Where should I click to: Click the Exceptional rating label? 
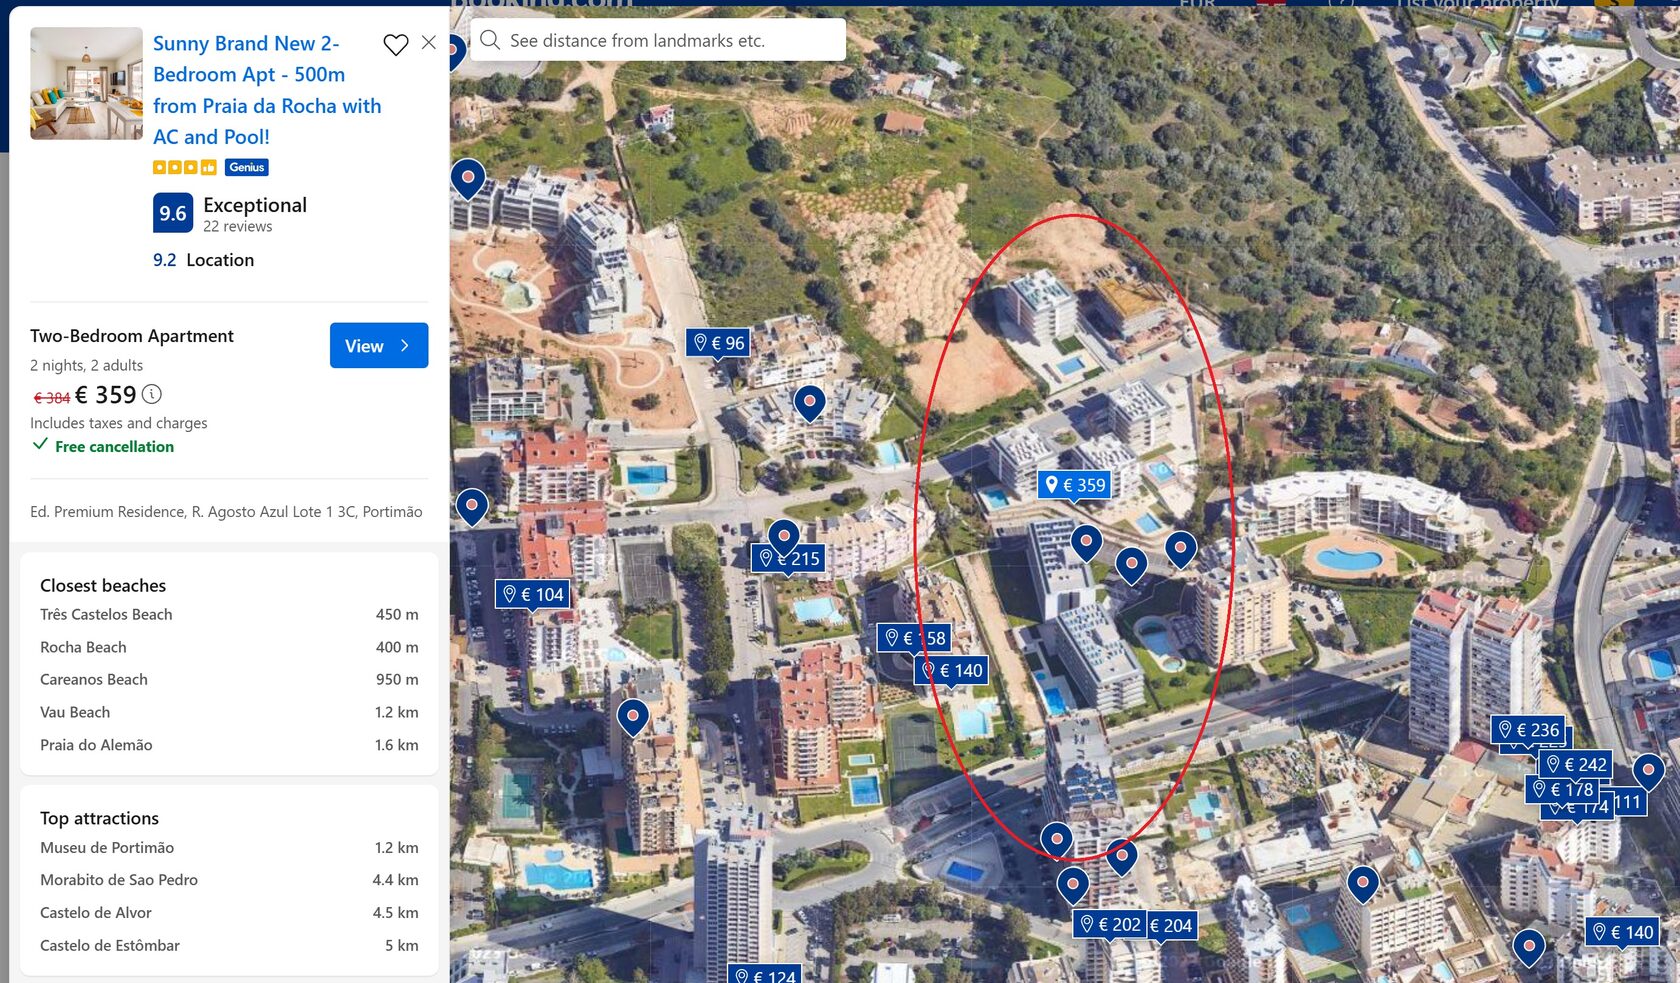pos(255,205)
